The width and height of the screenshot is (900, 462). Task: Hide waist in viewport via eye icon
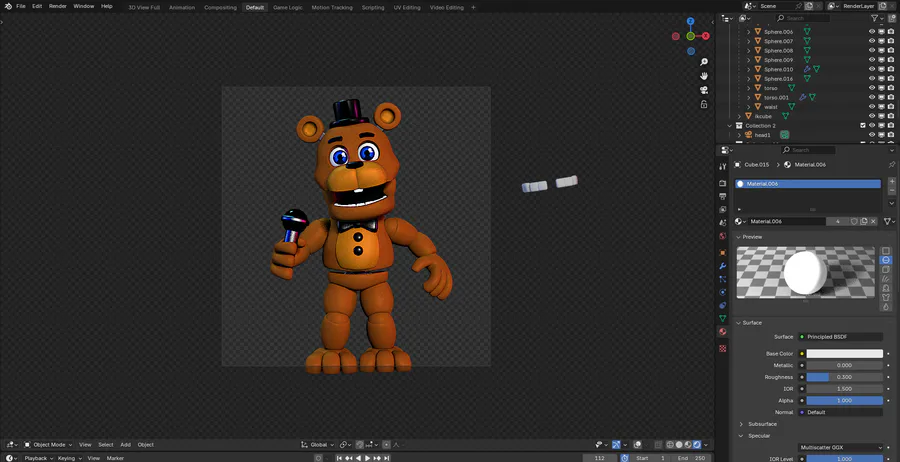point(872,107)
